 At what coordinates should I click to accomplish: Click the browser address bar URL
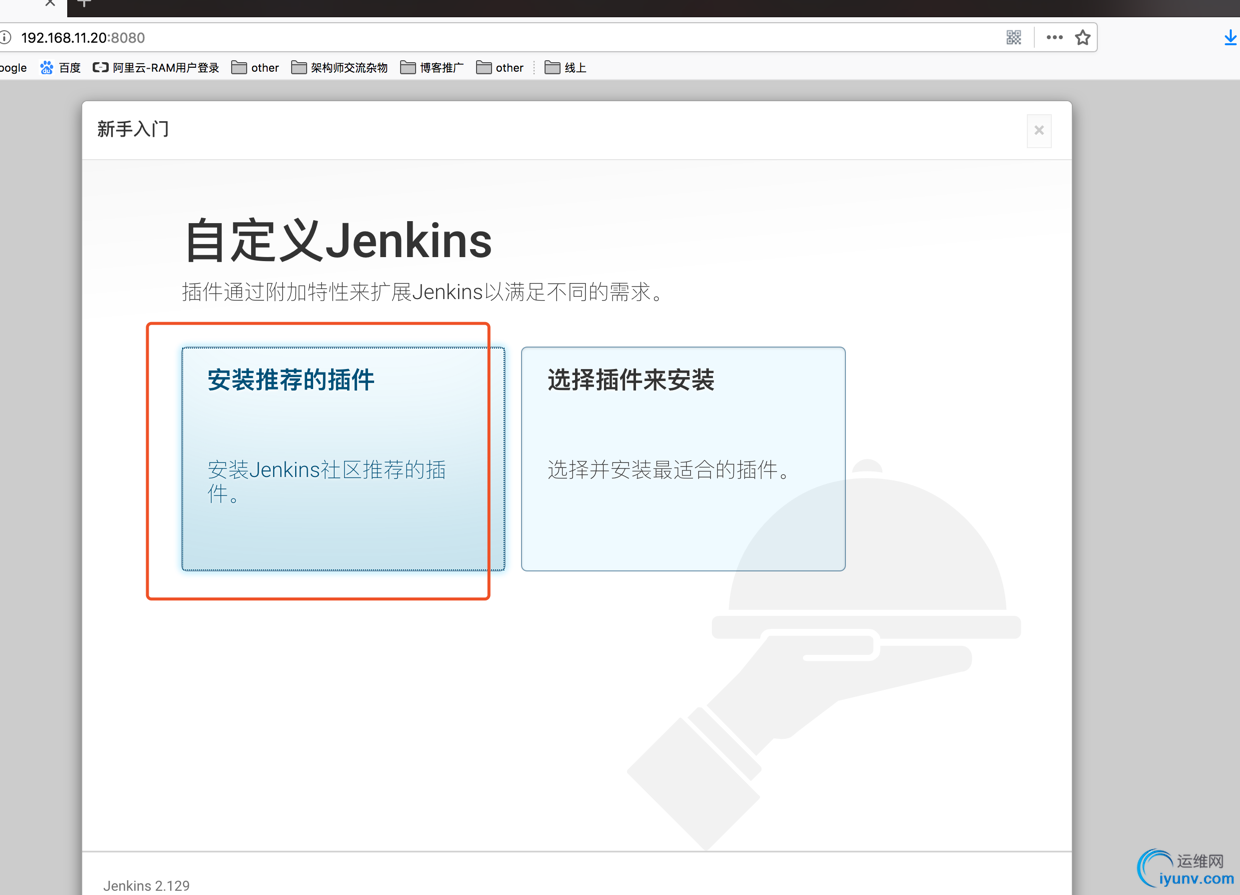[x=83, y=38]
